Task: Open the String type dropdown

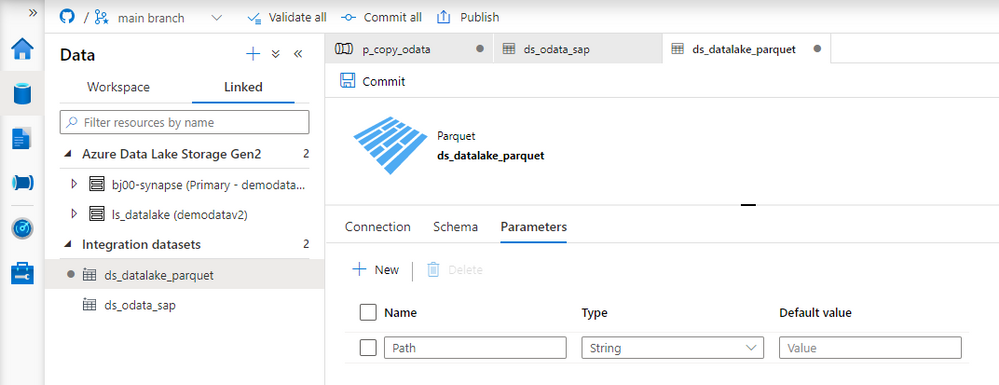Action: pos(672,348)
